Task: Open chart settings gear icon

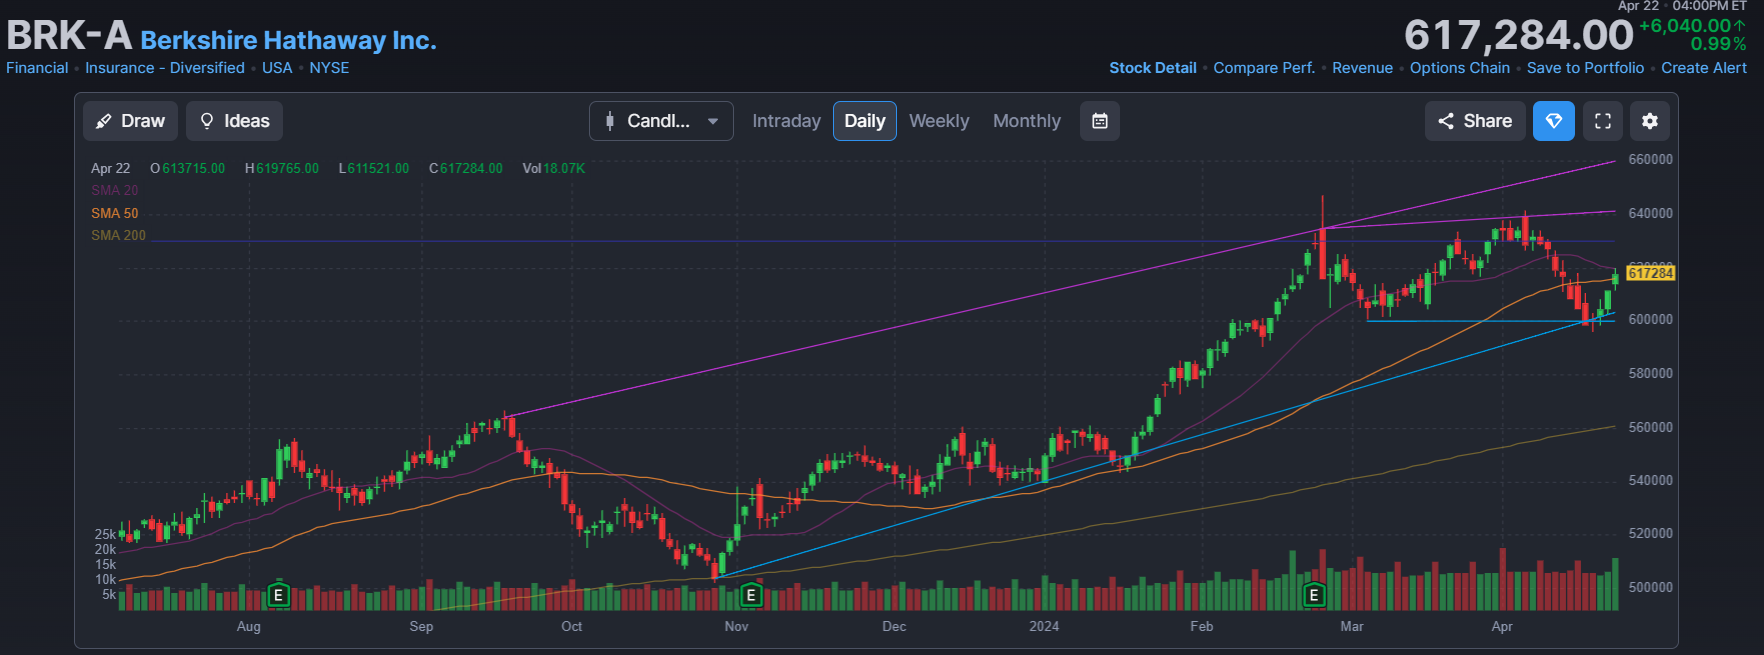Action: [x=1650, y=121]
